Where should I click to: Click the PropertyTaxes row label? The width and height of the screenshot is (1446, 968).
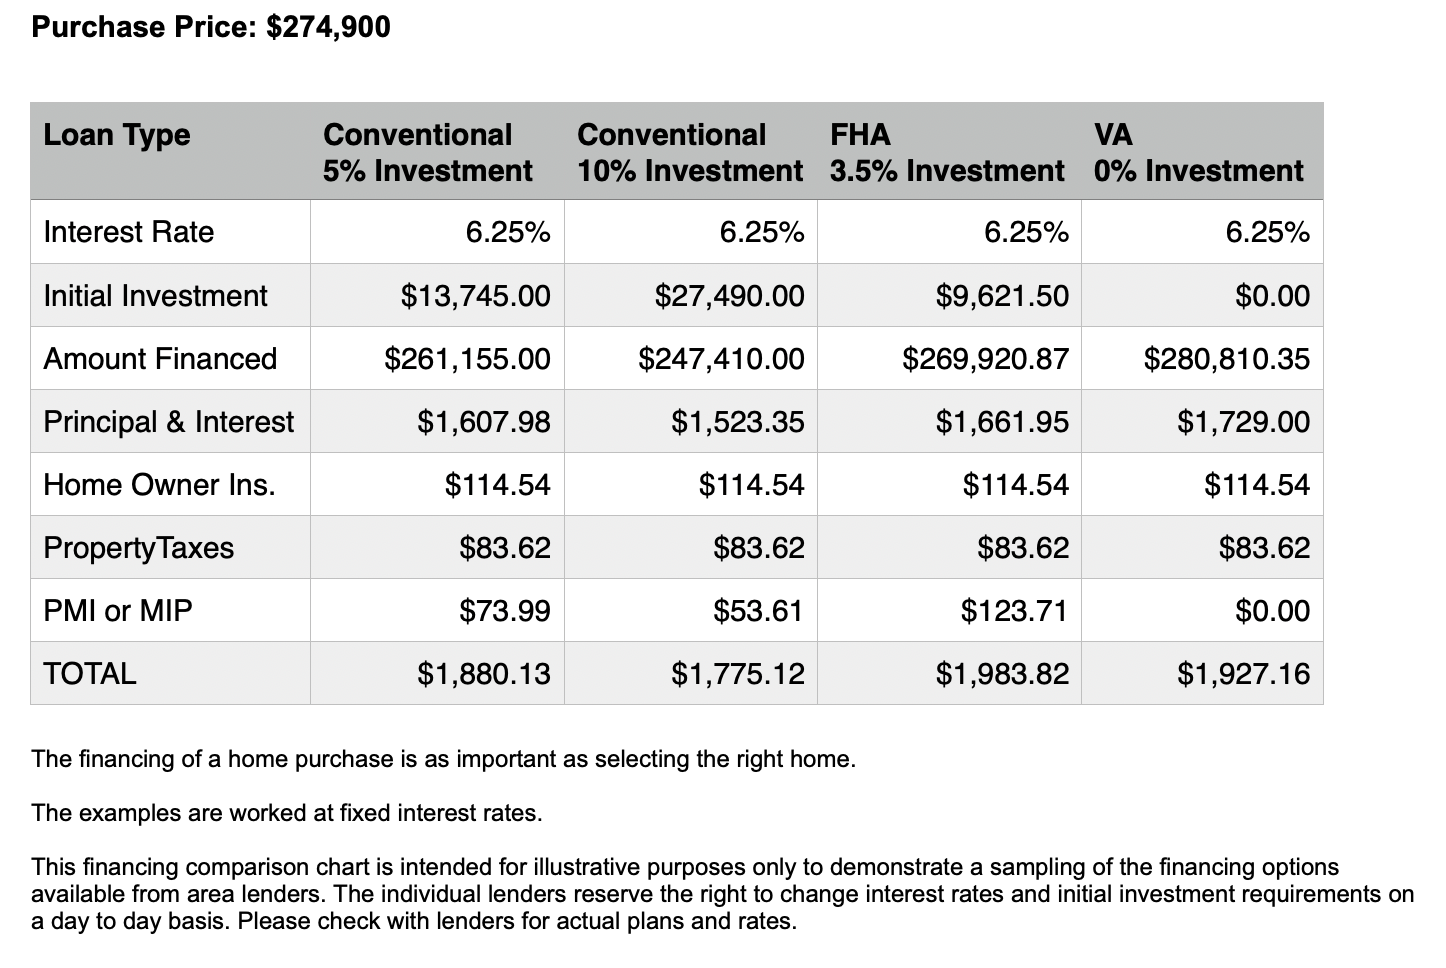[x=138, y=548]
